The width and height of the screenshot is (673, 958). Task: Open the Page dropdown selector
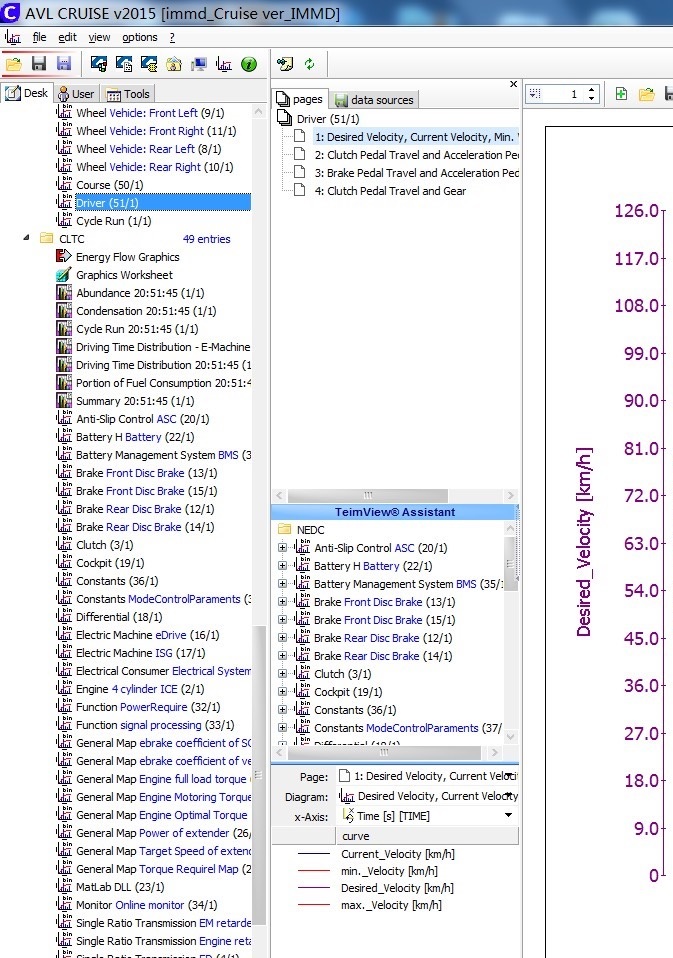(509, 776)
